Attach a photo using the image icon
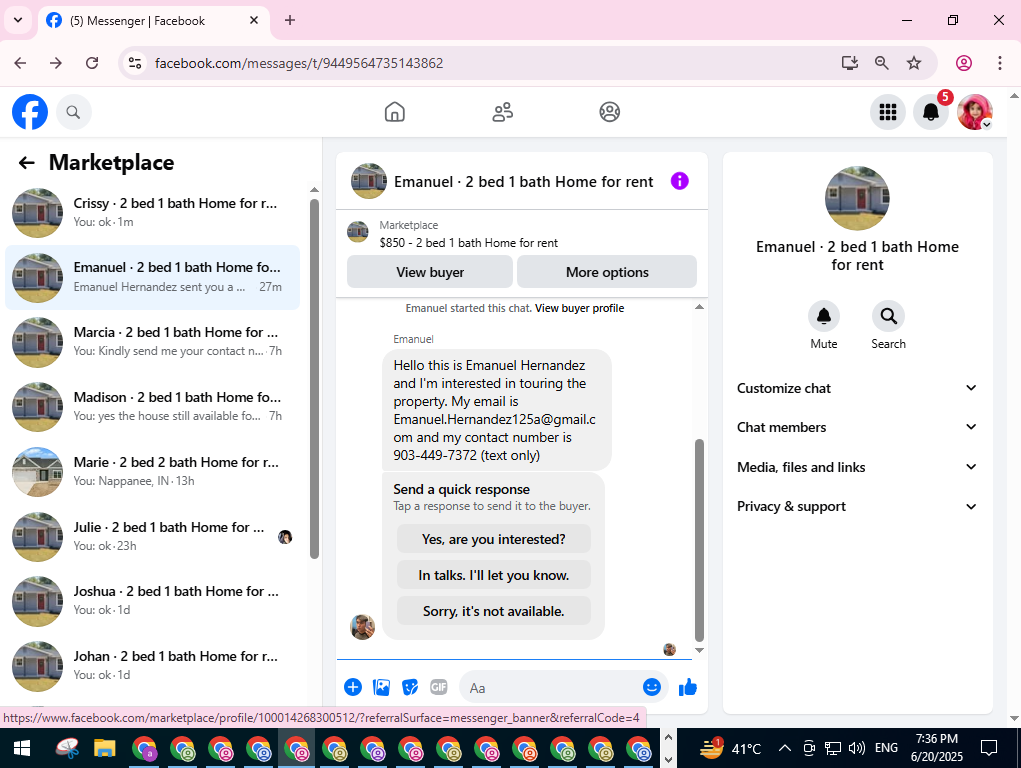Image resolution: width=1021 pixels, height=768 pixels. [x=382, y=687]
